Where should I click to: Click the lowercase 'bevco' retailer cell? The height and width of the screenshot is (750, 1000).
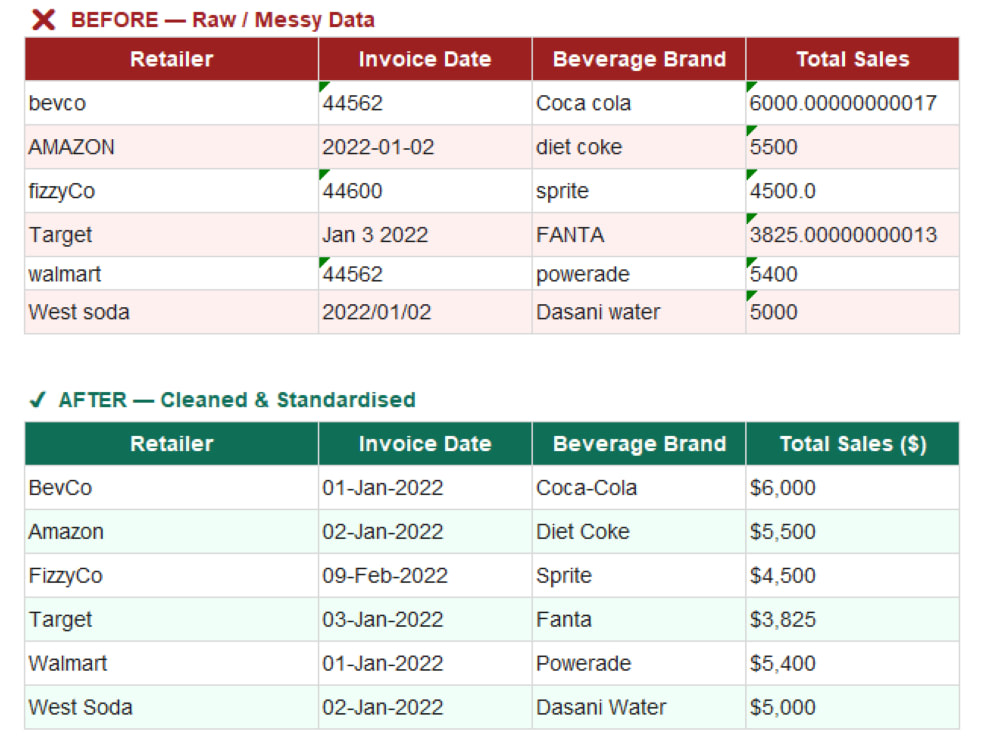172,103
